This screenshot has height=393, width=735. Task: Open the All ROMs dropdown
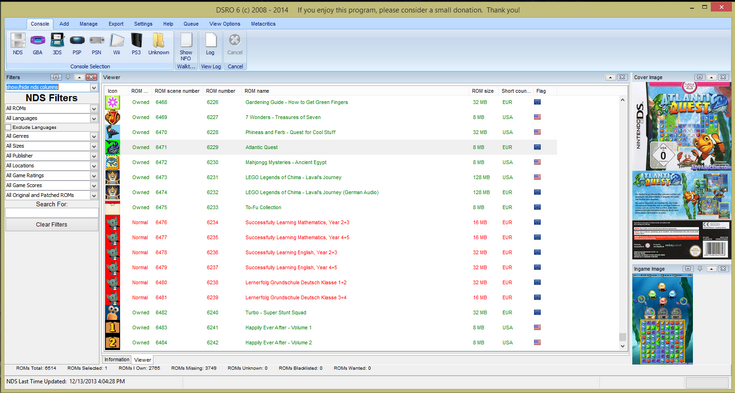pyautogui.click(x=94, y=108)
